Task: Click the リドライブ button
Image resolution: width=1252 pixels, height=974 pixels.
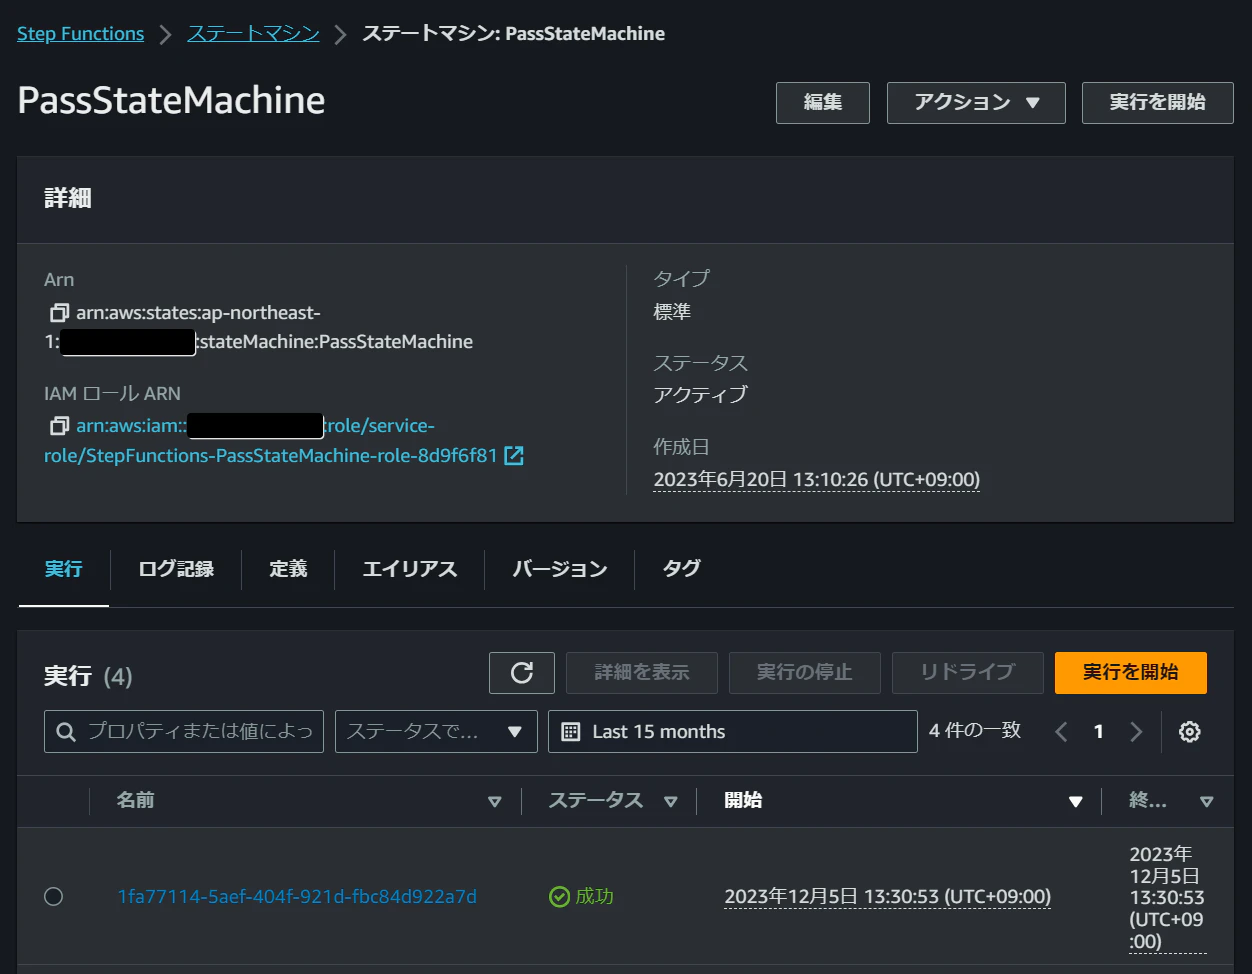Action: (968, 673)
